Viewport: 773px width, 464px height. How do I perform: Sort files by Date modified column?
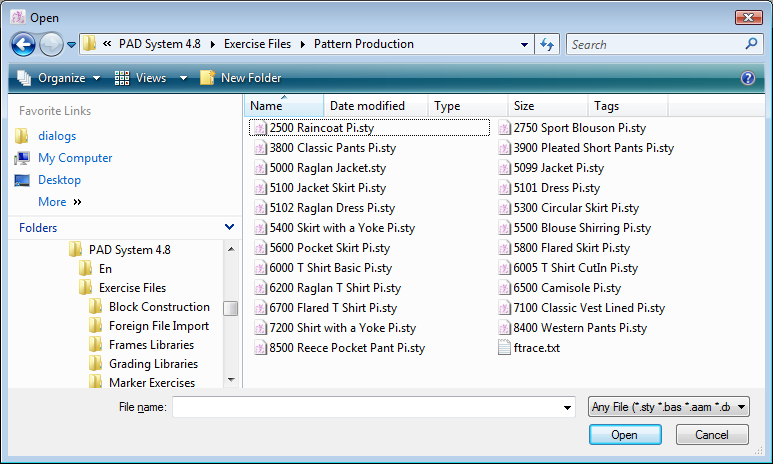point(367,106)
